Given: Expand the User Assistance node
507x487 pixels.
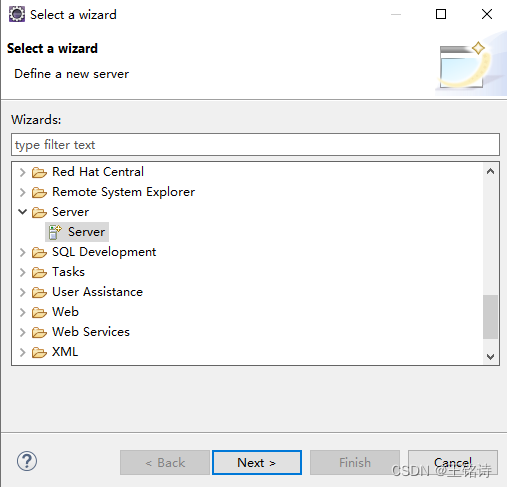Looking at the screenshot, I should pyautogui.click(x=22, y=292).
